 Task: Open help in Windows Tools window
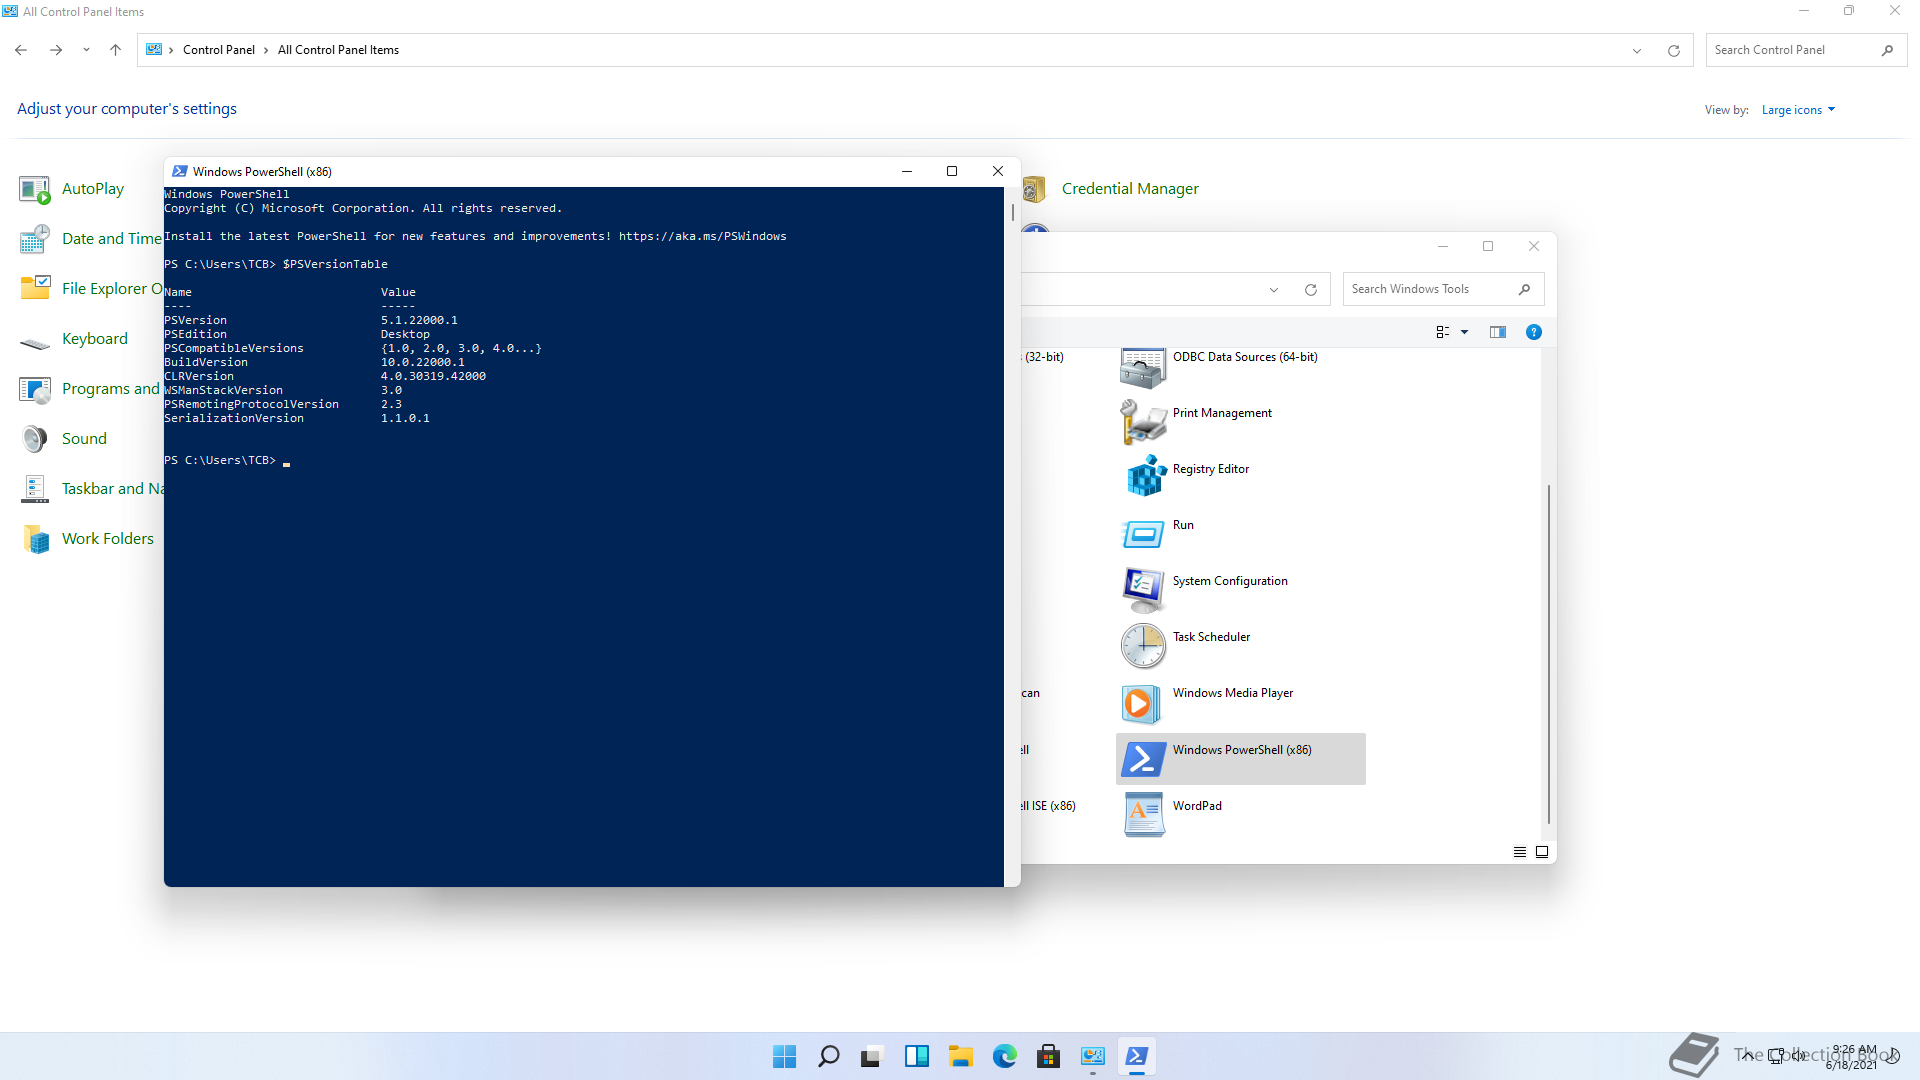(1534, 332)
